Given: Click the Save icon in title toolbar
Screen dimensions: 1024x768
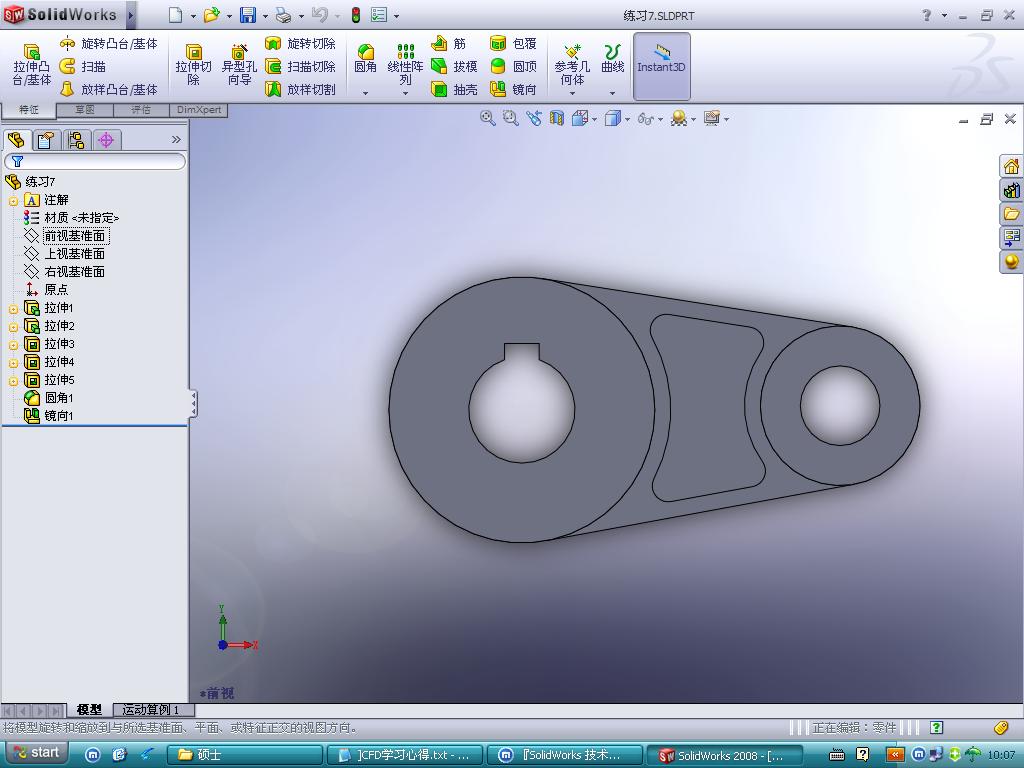Looking at the screenshot, I should coord(248,15).
